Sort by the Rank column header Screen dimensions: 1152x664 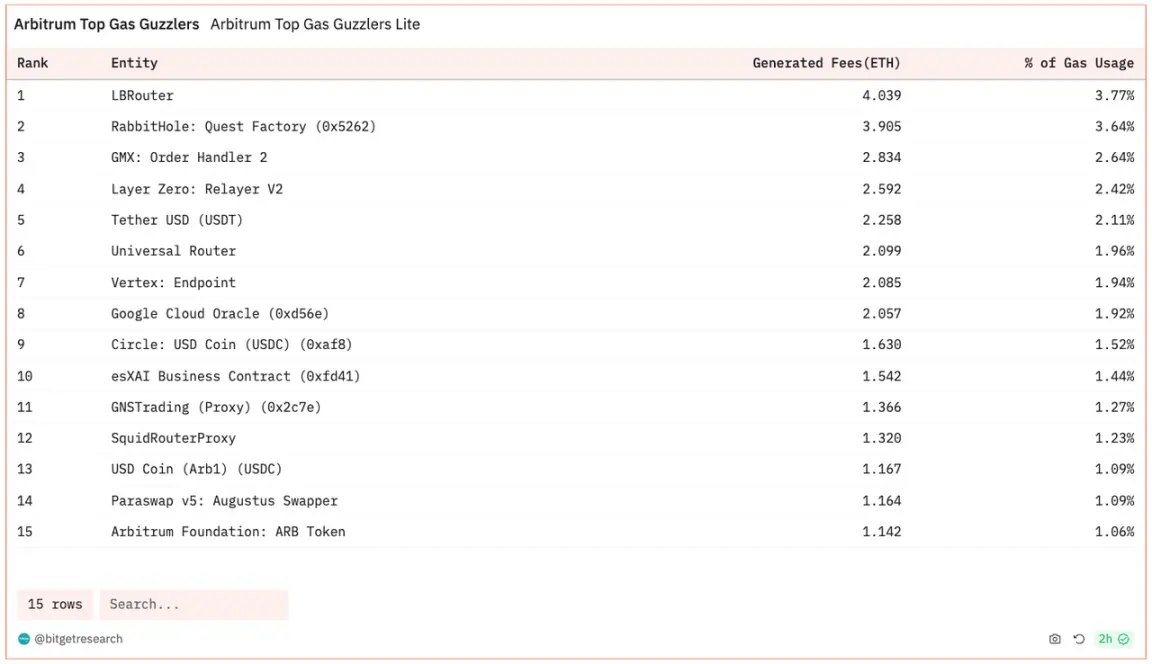pos(32,63)
